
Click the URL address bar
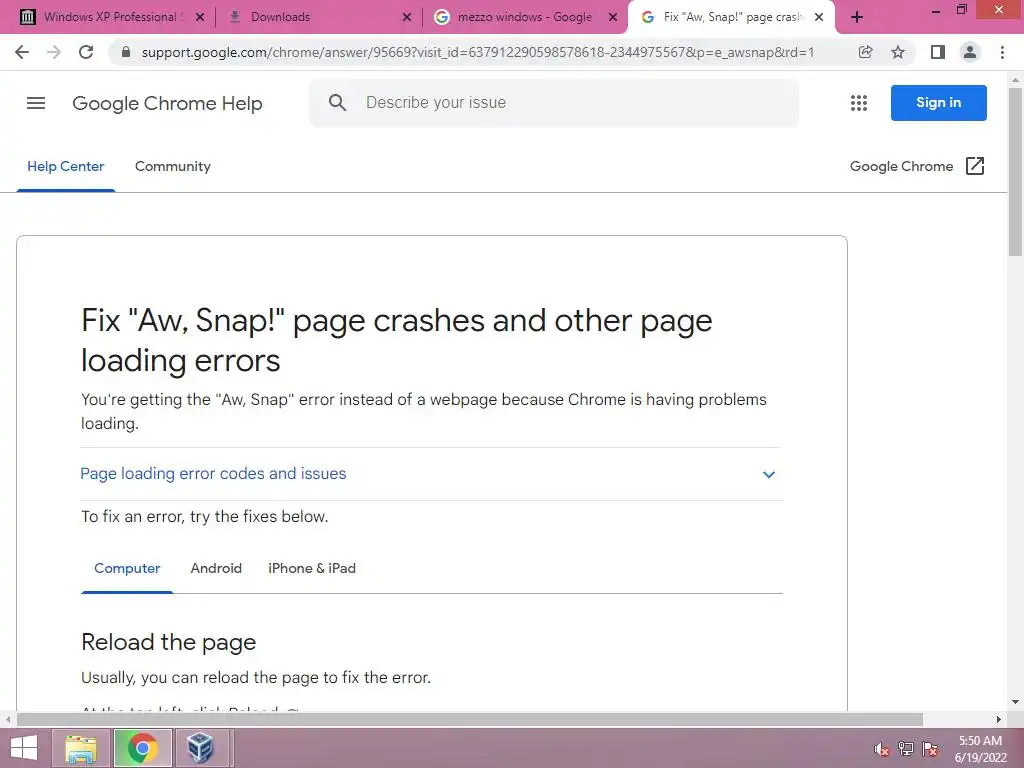coord(477,52)
